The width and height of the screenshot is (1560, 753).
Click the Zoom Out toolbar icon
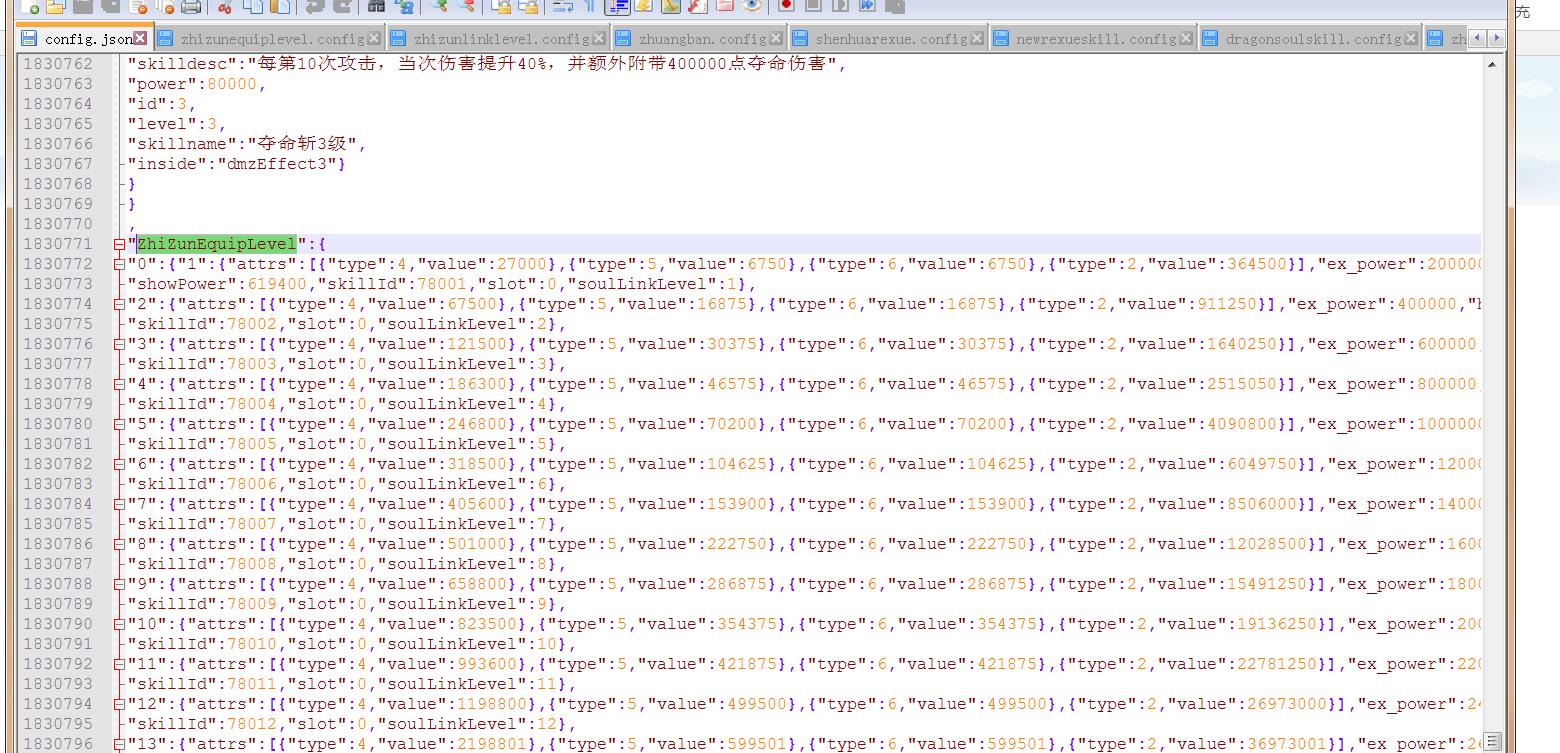click(x=466, y=6)
